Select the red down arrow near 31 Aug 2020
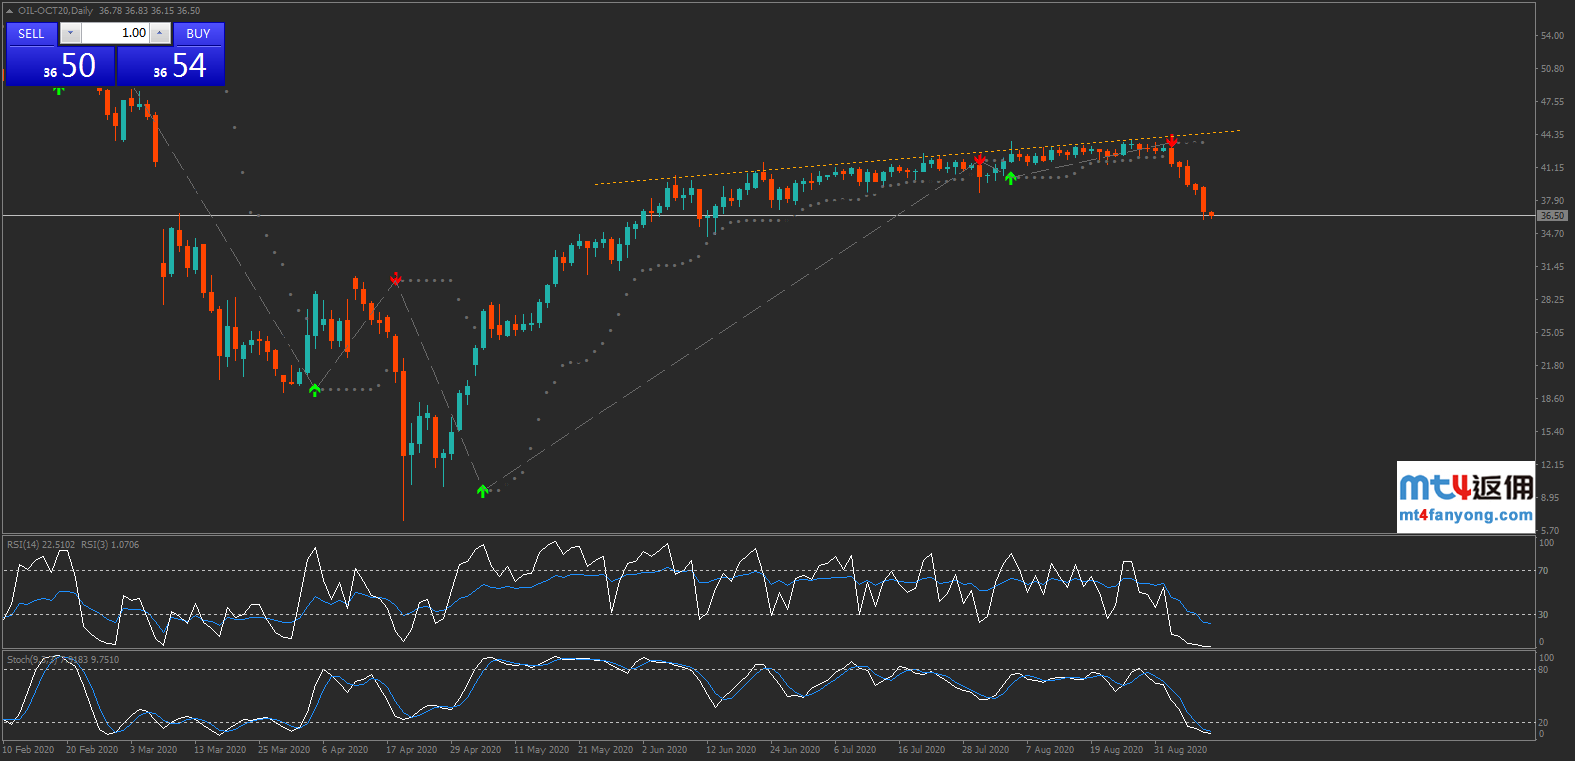This screenshot has width=1575, height=761. [1172, 141]
